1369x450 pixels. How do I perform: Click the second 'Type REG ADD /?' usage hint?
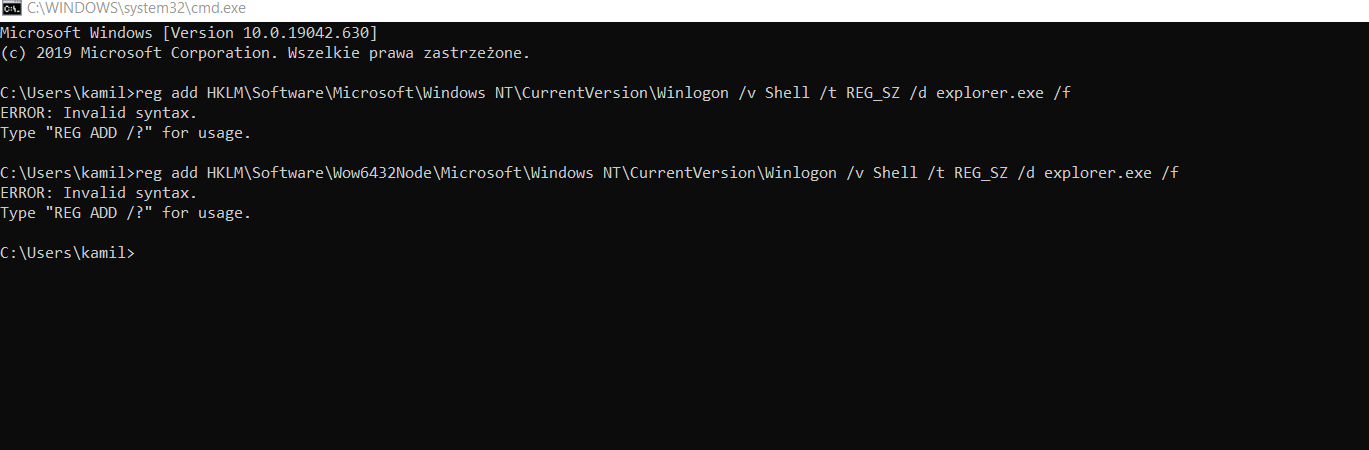click(126, 213)
